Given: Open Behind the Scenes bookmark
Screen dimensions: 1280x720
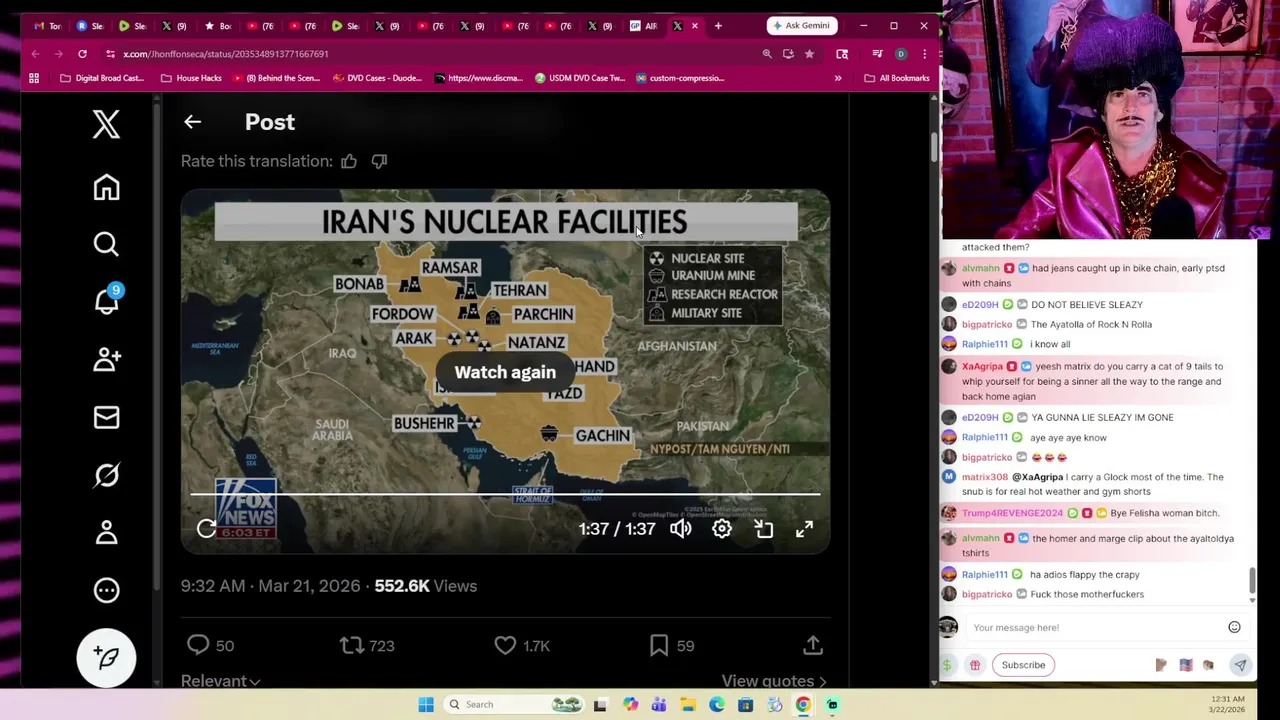Looking at the screenshot, I should coord(276,78).
